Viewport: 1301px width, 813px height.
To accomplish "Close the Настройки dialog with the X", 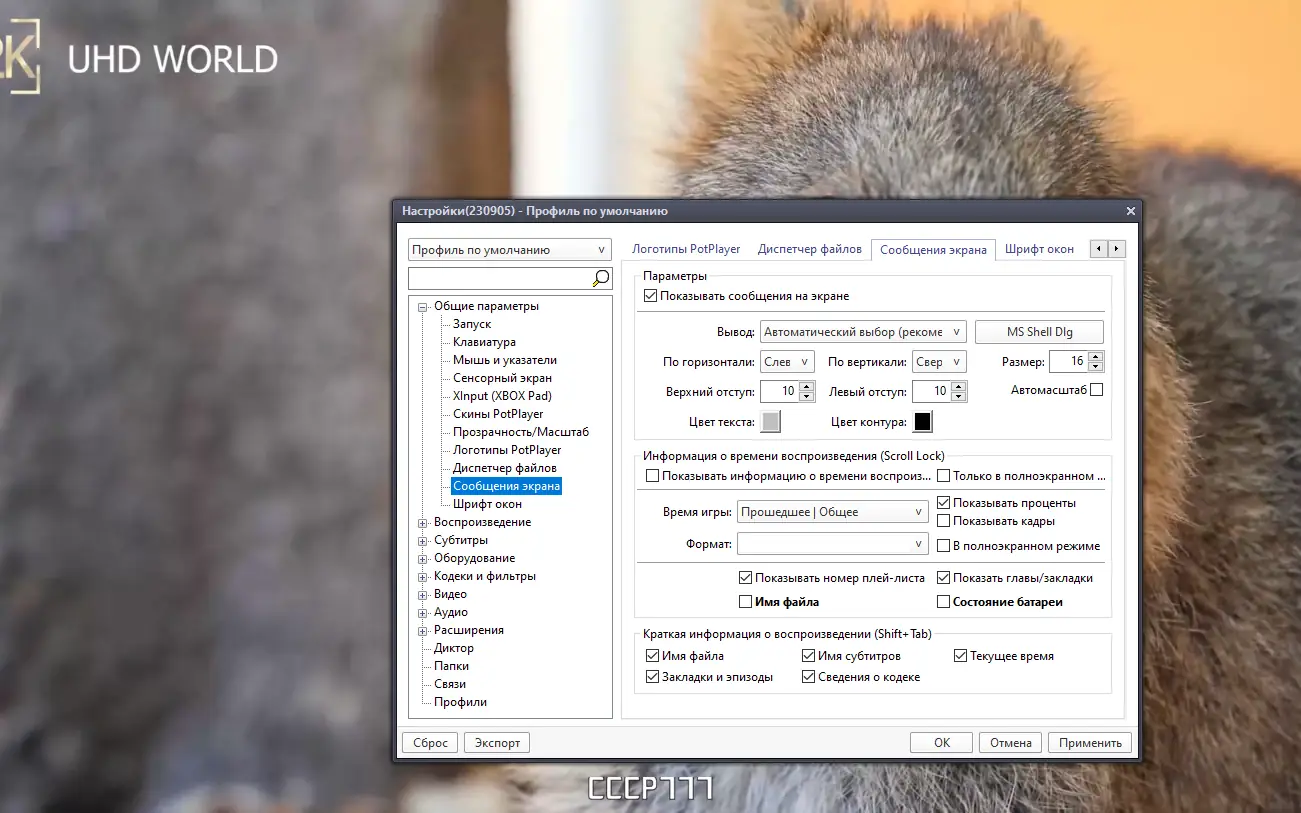I will pyautogui.click(x=1131, y=211).
